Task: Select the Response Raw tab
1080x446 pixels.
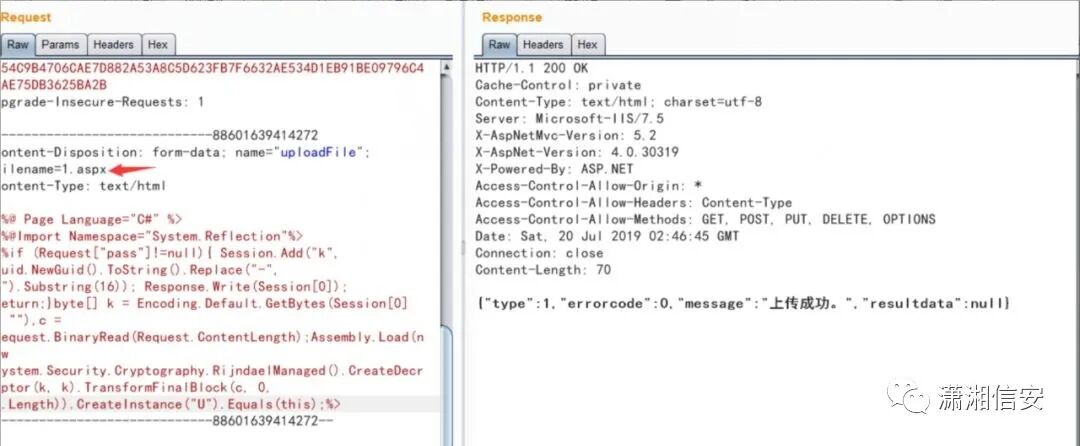Action: [499, 44]
